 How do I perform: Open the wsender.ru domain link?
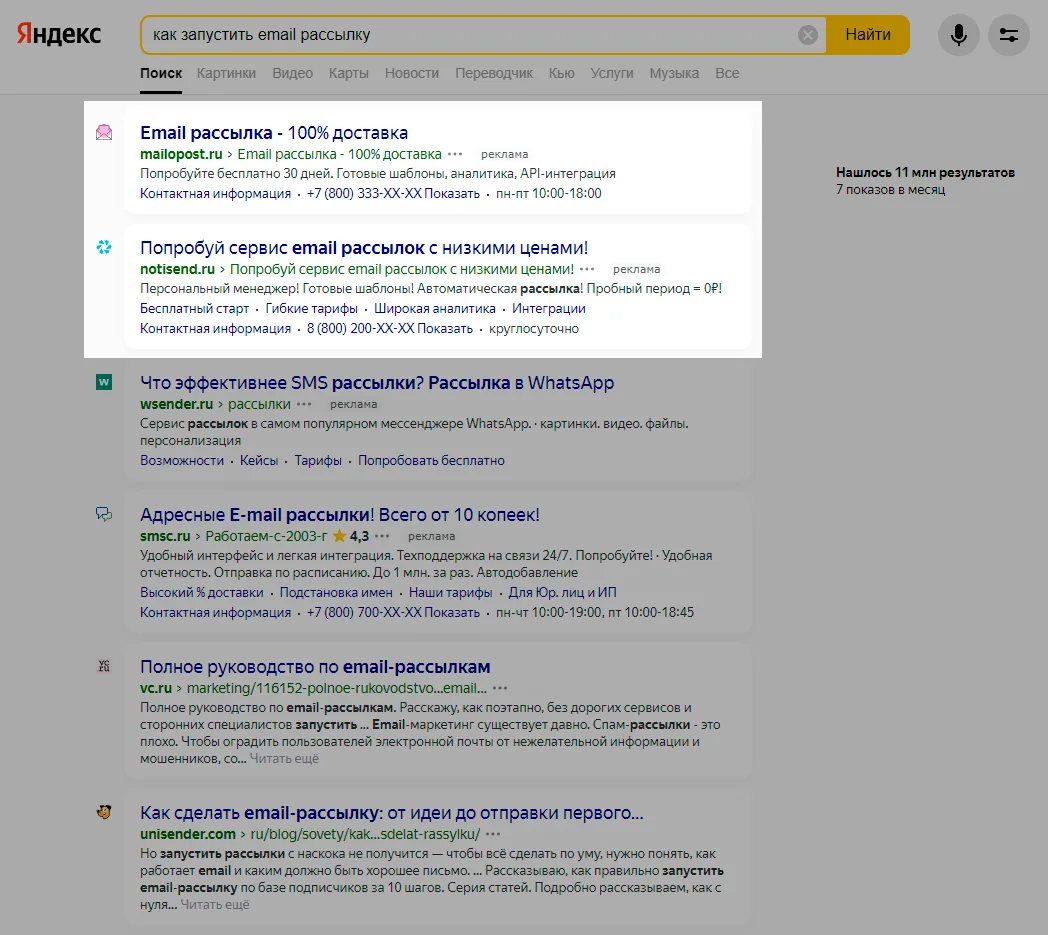pos(176,404)
